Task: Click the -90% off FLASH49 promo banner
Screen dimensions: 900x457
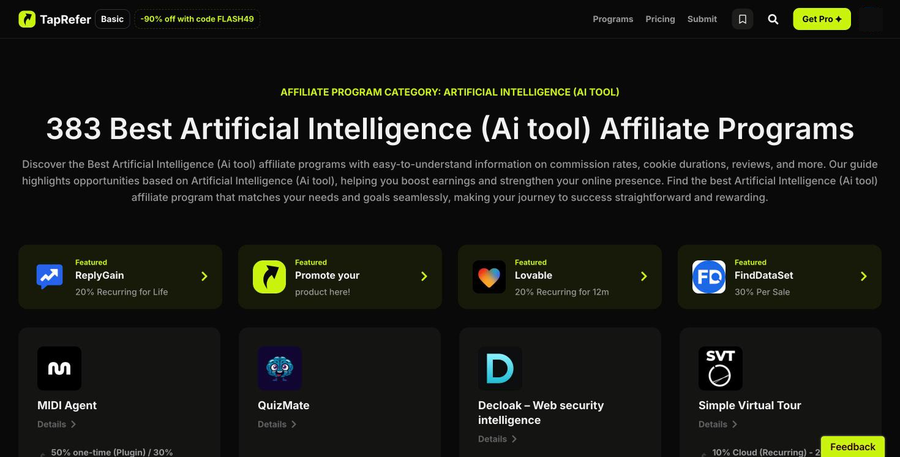Action: pos(197,19)
